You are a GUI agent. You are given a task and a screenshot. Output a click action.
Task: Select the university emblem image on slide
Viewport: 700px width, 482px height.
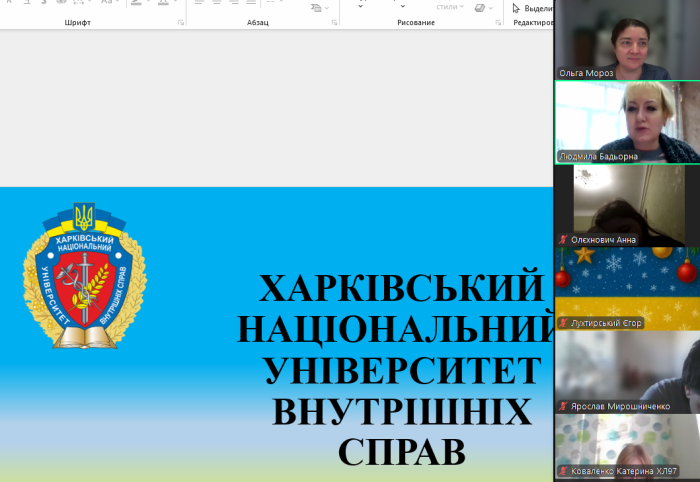[85, 275]
